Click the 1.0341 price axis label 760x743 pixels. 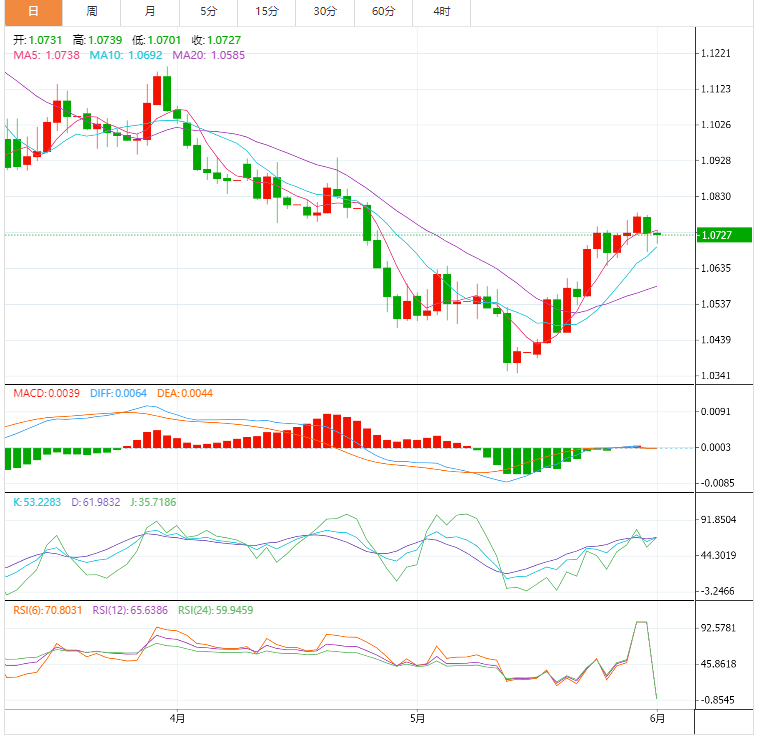click(716, 376)
